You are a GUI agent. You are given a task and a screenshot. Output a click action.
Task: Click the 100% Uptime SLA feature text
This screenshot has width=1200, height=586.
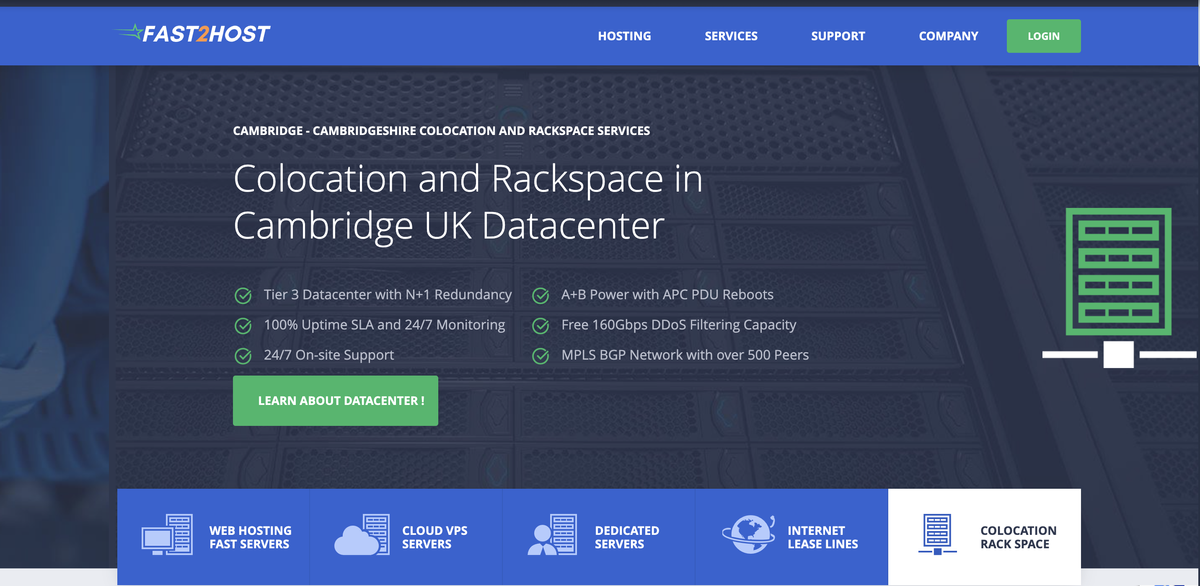click(x=383, y=325)
